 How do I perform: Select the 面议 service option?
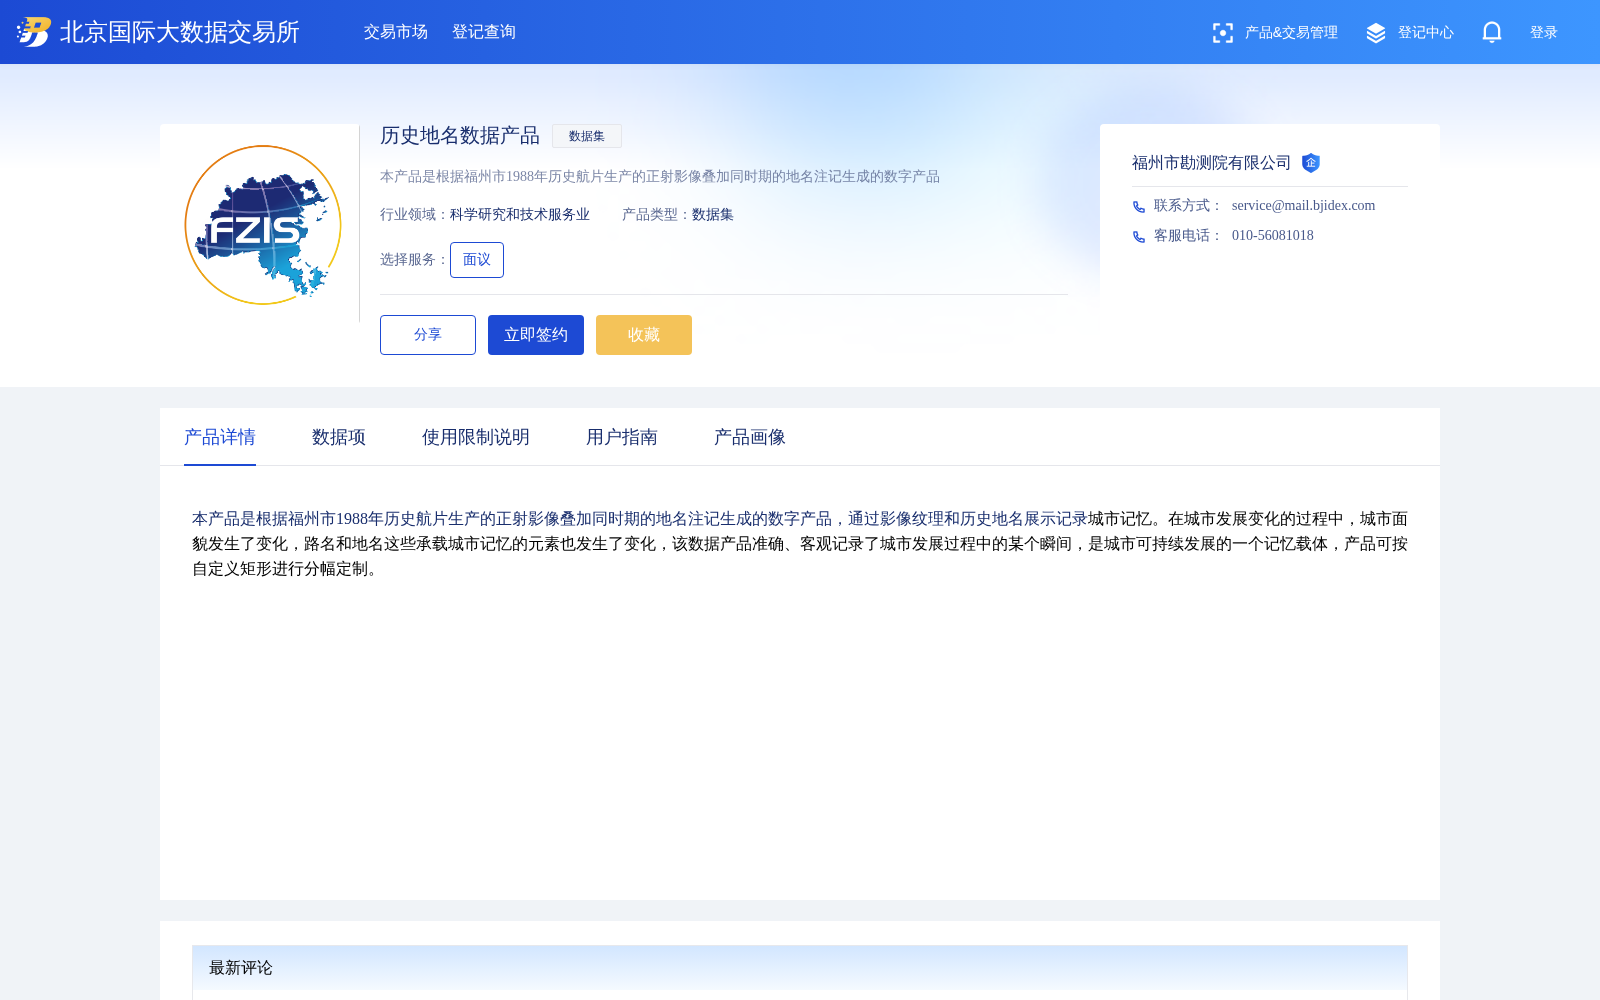(x=477, y=260)
